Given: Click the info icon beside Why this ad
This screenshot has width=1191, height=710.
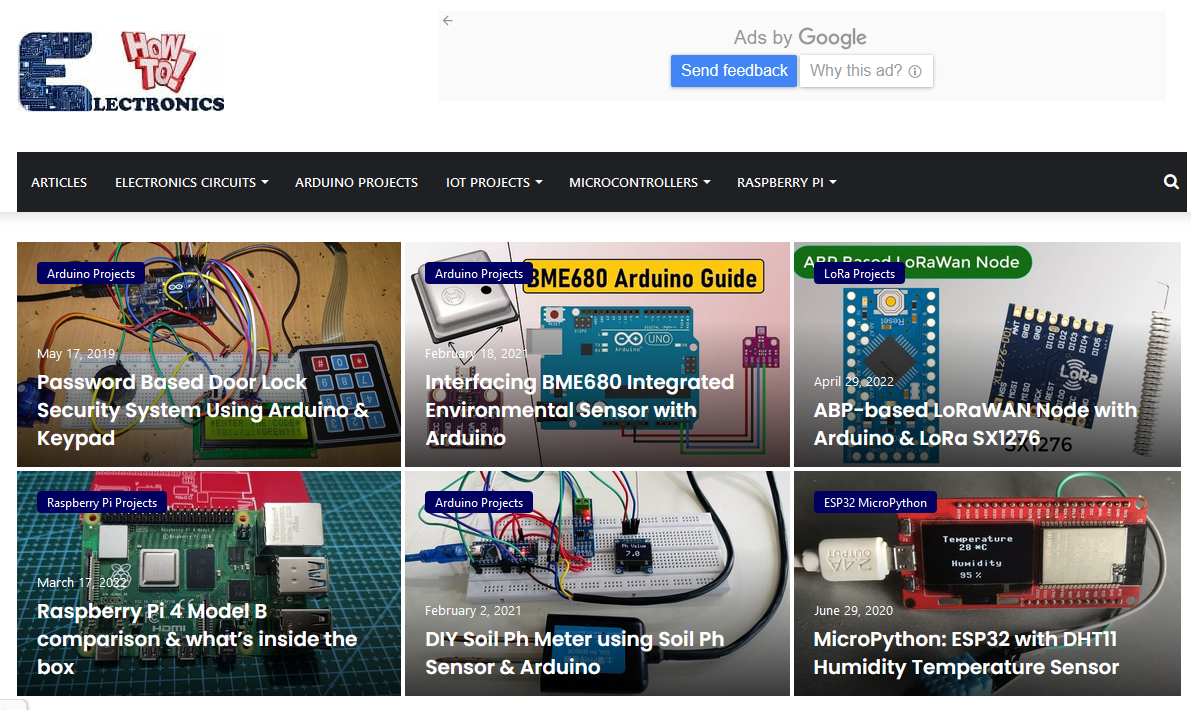Looking at the screenshot, I should tap(915, 71).
